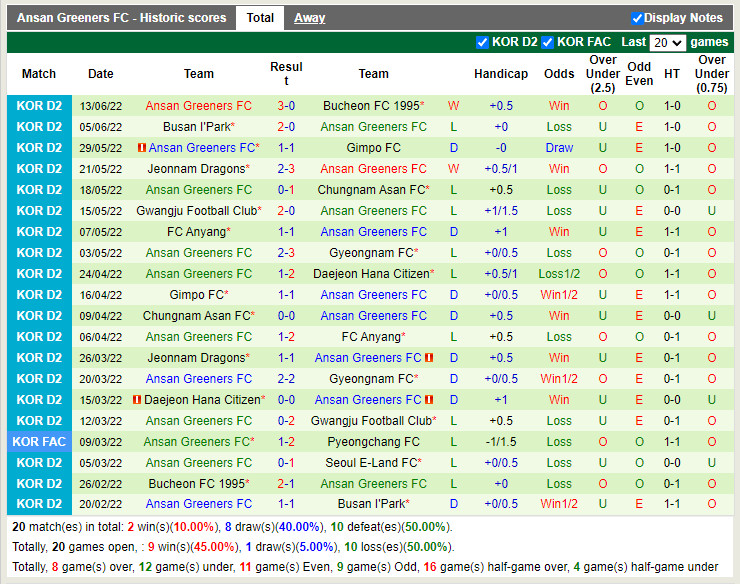Switch to the Total tab

(x=260, y=18)
